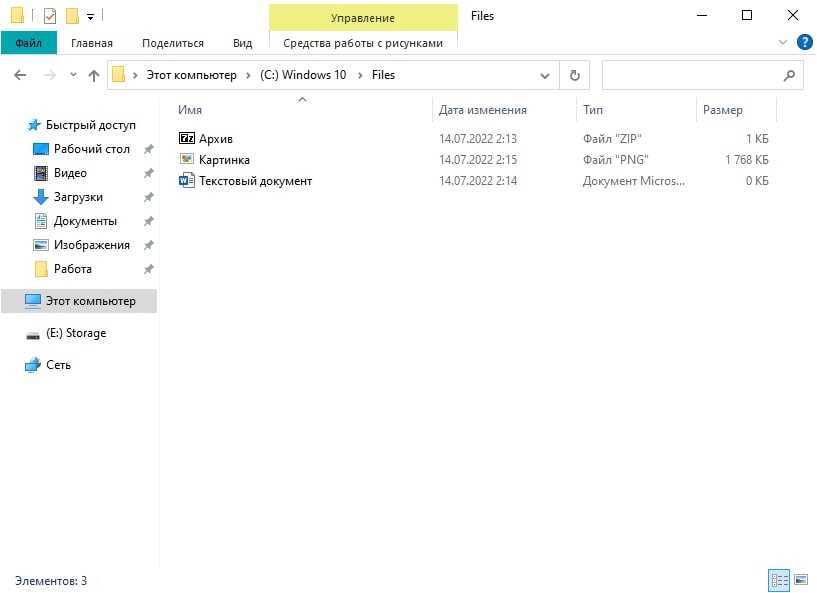This screenshot has height=593, width=817.
Task: Sort files by Дата изменения column header
Action: tap(482, 110)
